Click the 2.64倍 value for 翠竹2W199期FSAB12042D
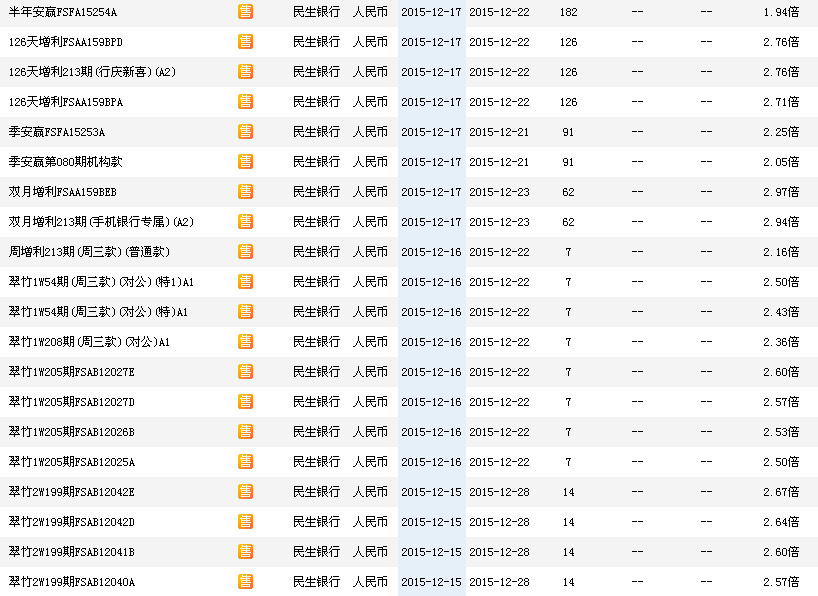This screenshot has width=818, height=596. tap(781, 522)
